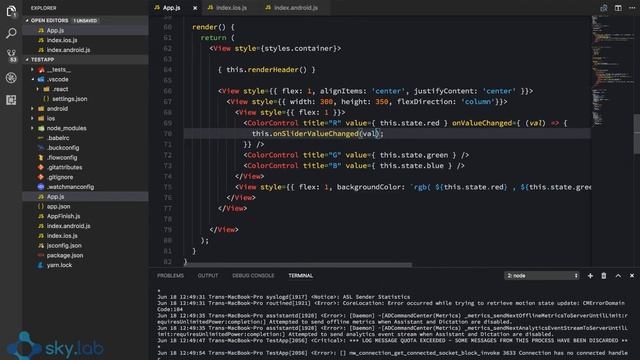The height and width of the screenshot is (360, 640).
Task: Click the ColorControl title="G" line
Action: tap(356, 155)
